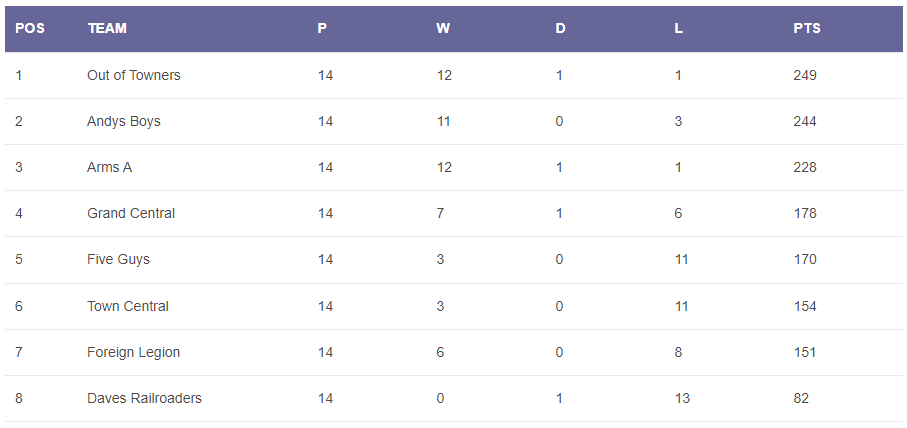Click the TEAM column header
This screenshot has height=428, width=907.
click(x=107, y=28)
